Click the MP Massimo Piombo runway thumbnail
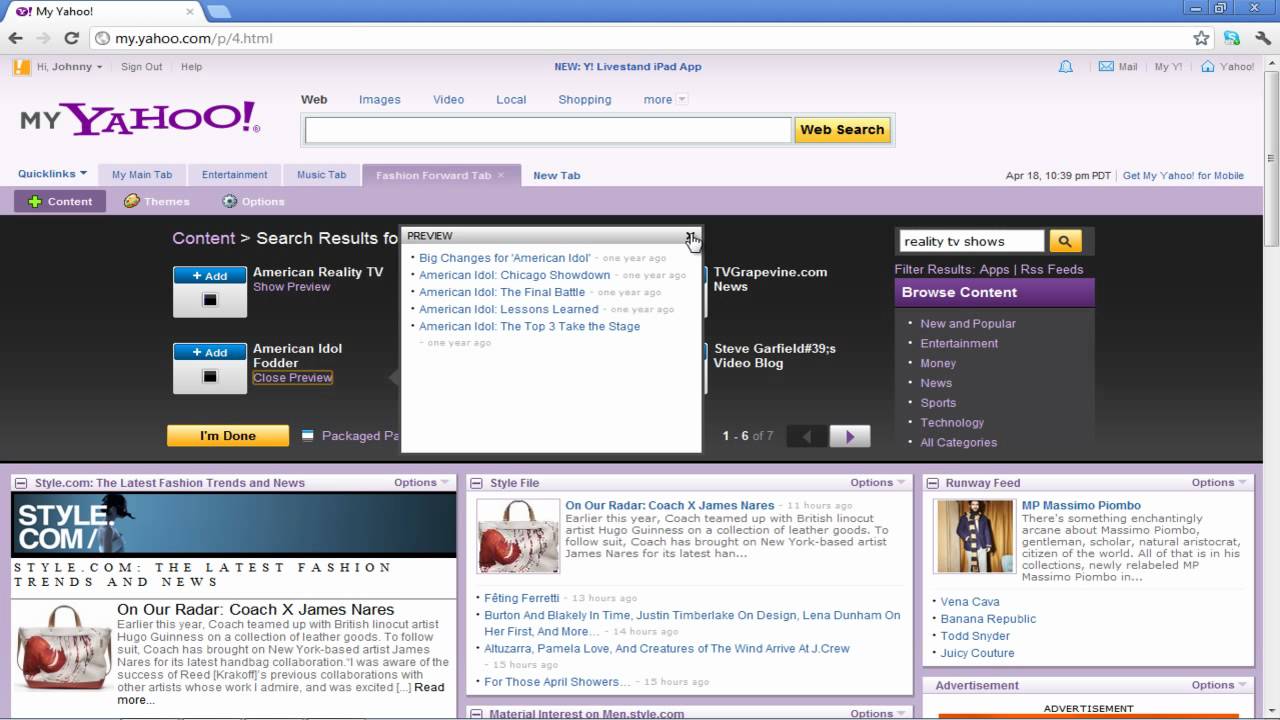Screen dimensions: 1280x720 click(x=974, y=536)
